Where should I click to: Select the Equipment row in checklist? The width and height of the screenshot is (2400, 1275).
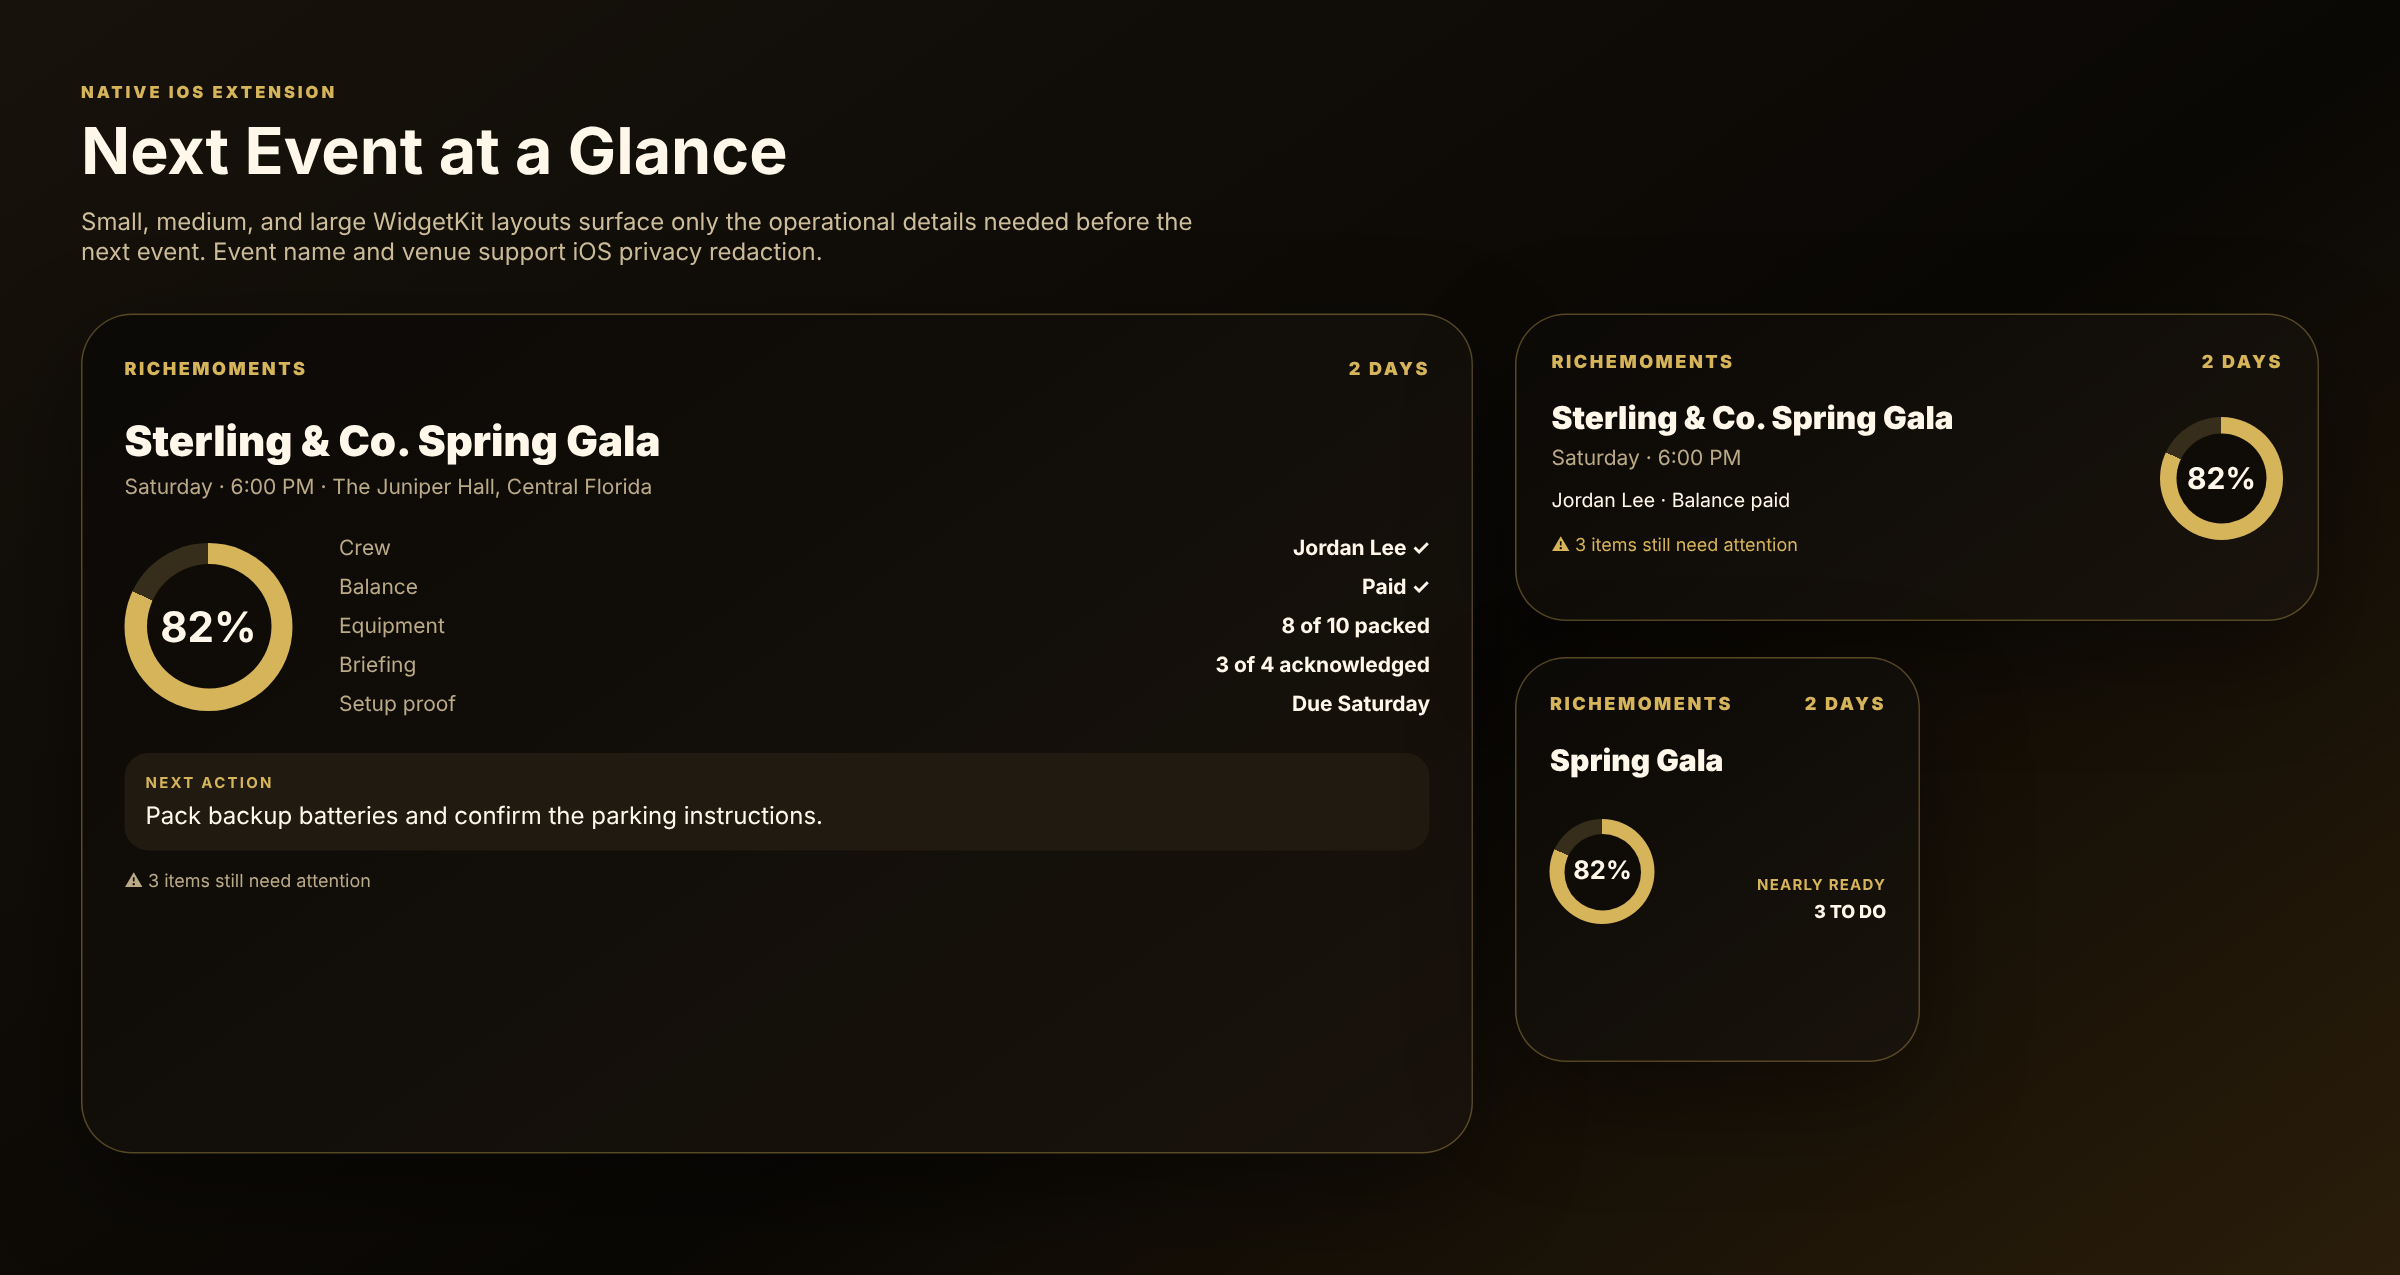coord(884,626)
